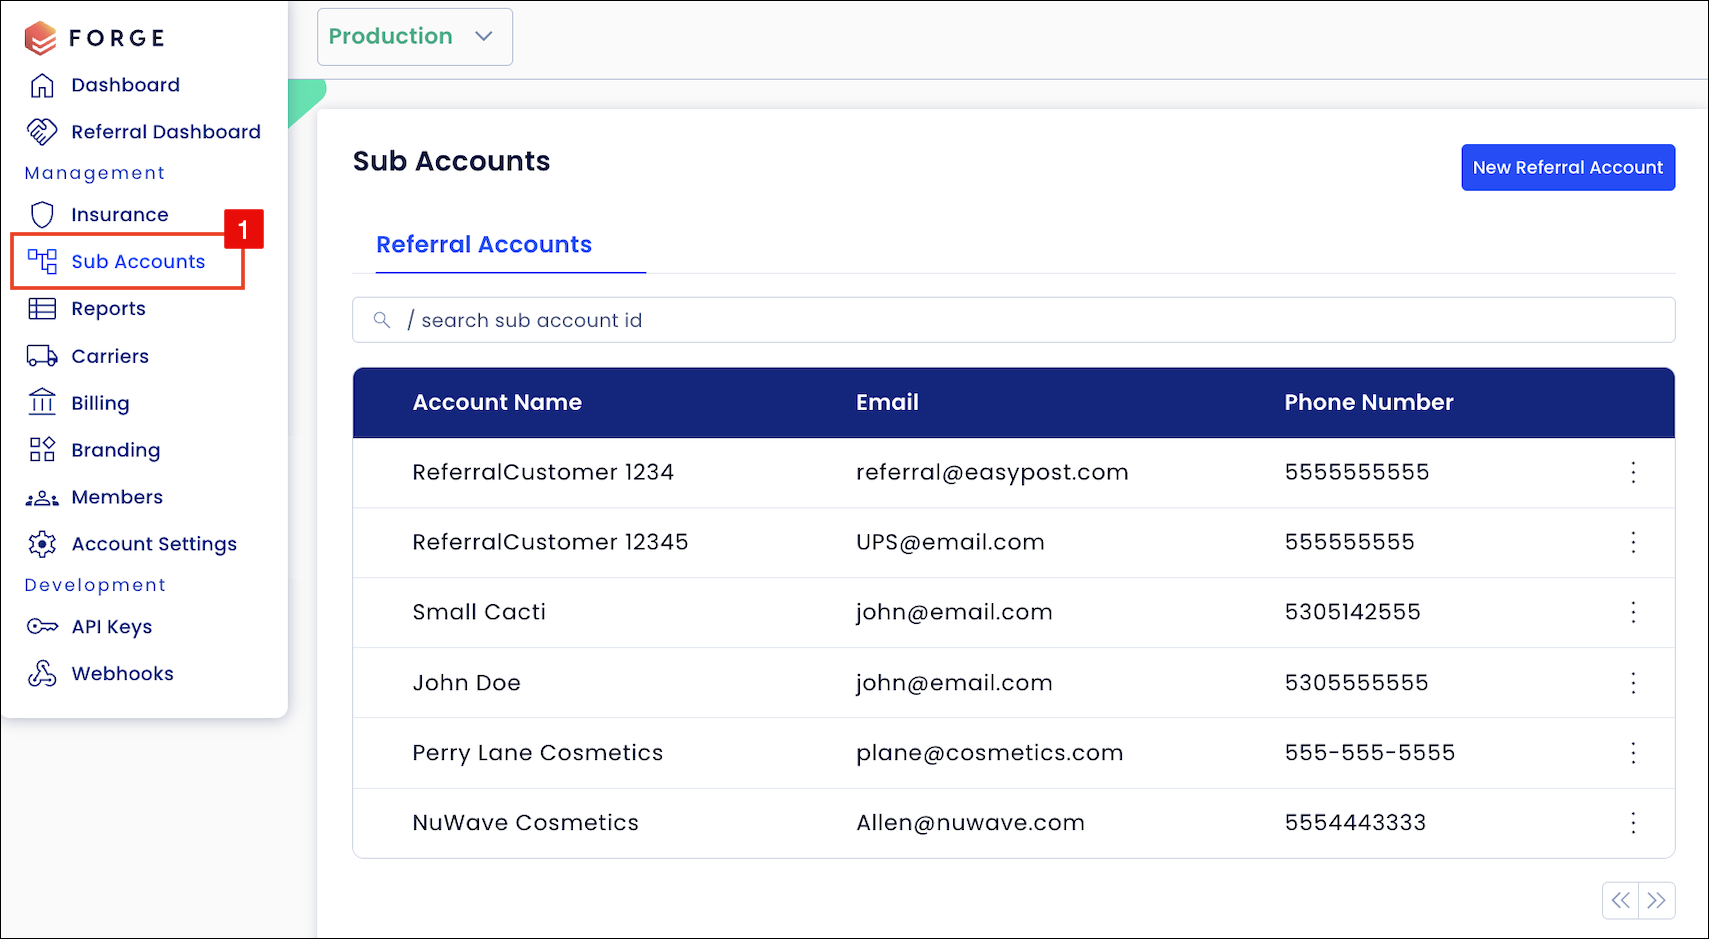Click the Sub Accounts hierarchy icon
The width and height of the screenshot is (1709, 939).
pyautogui.click(x=42, y=262)
